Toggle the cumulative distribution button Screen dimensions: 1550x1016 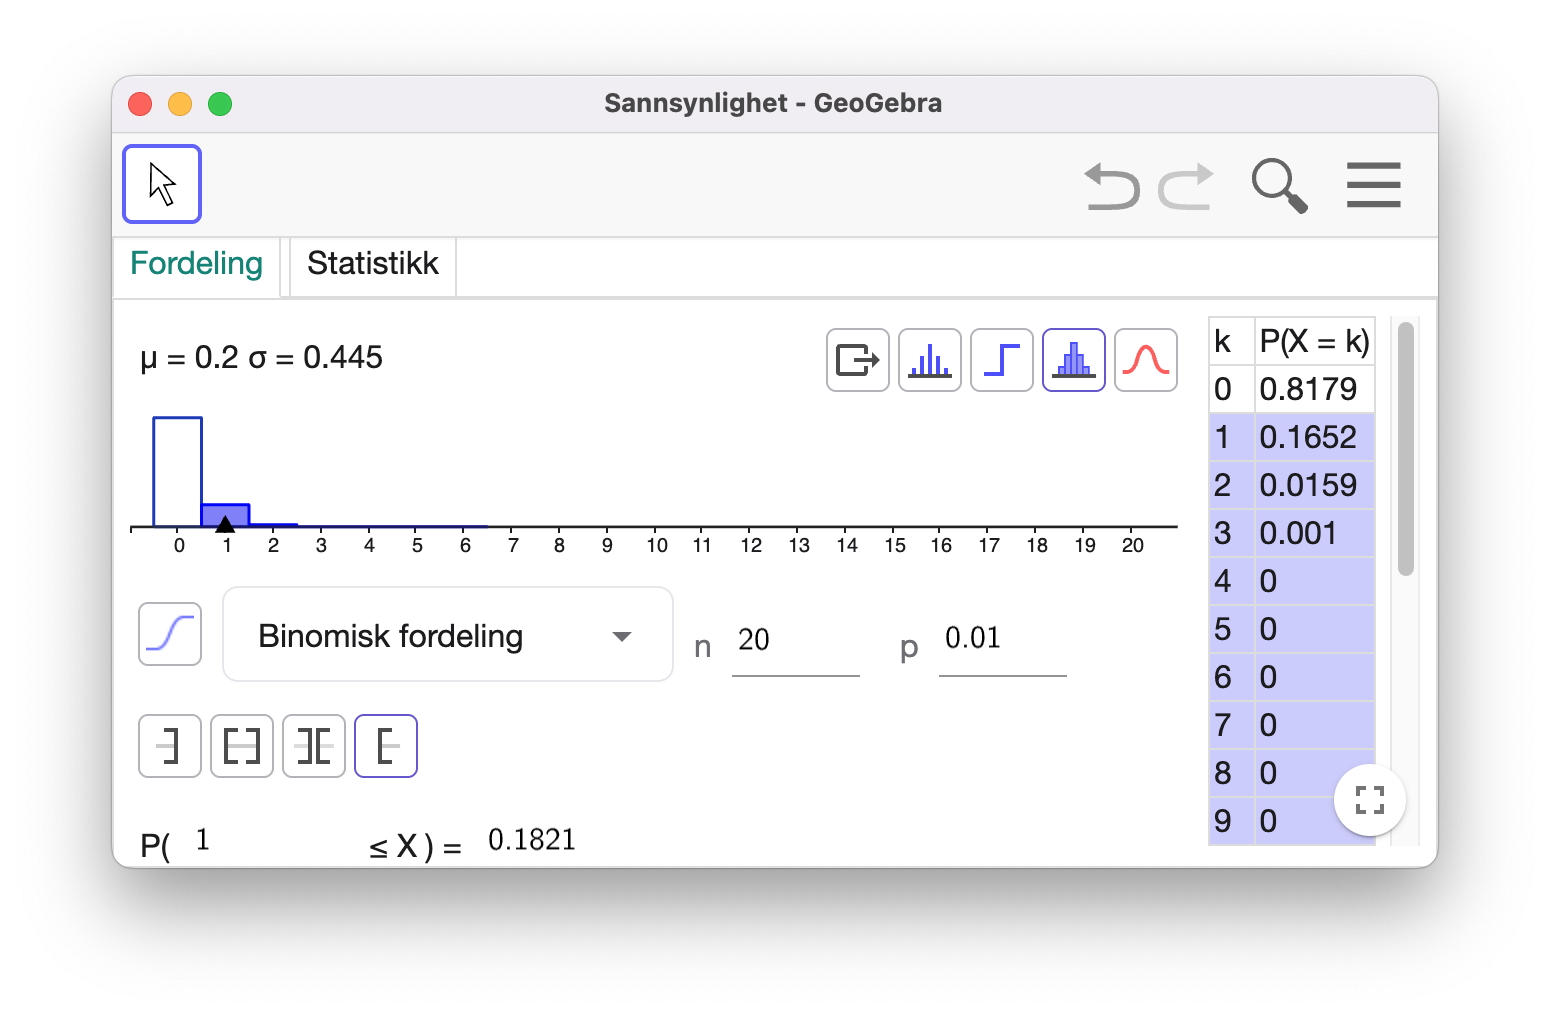tap(170, 634)
